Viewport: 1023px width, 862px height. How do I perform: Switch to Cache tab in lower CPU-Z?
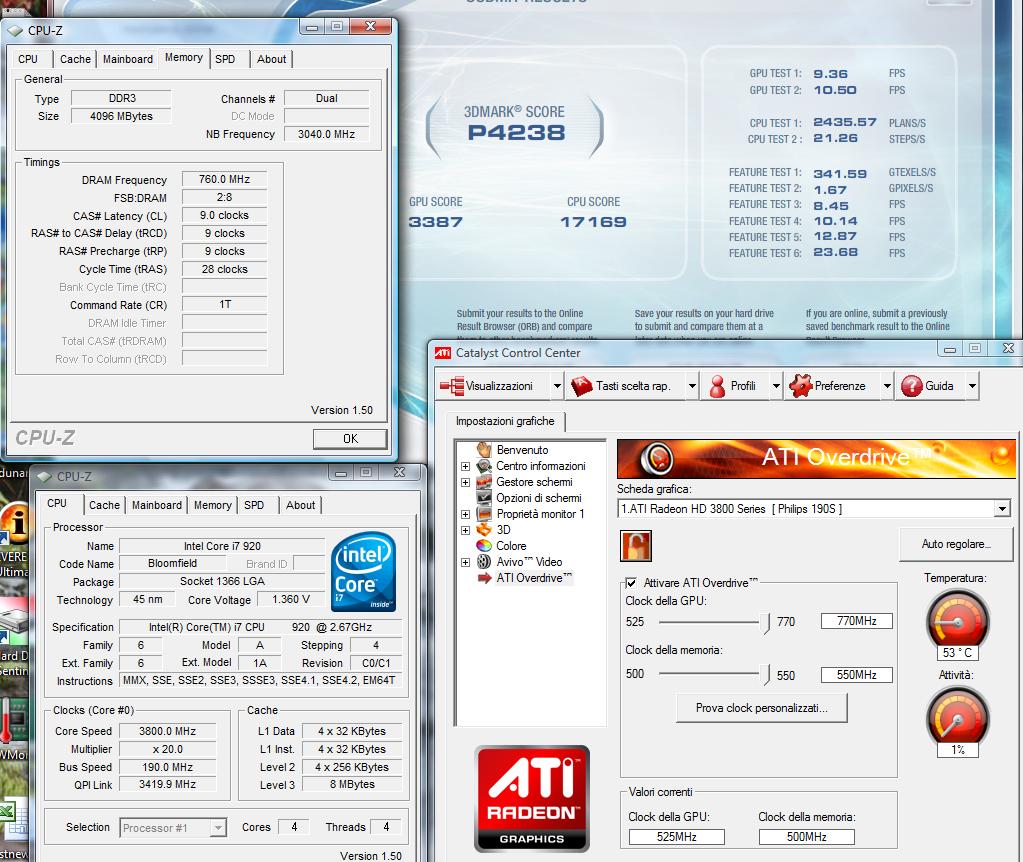coord(104,505)
